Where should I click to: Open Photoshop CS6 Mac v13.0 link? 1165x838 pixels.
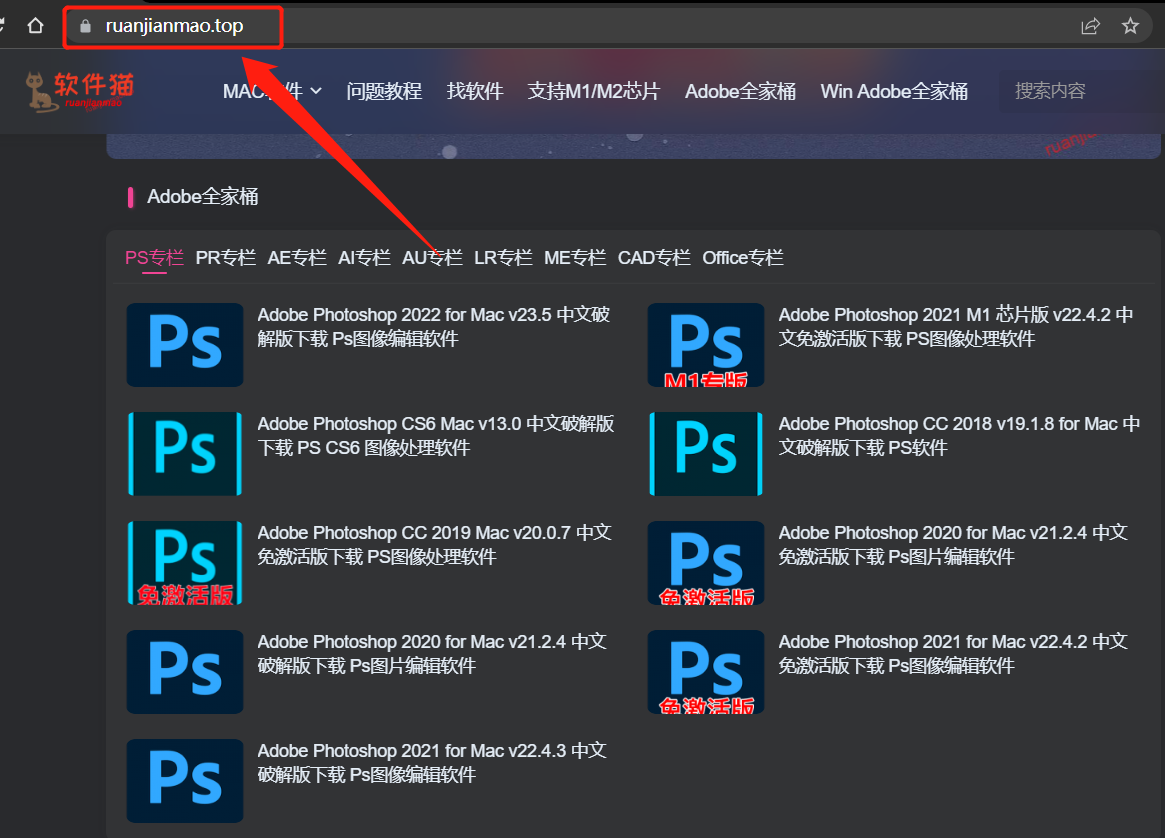436,436
